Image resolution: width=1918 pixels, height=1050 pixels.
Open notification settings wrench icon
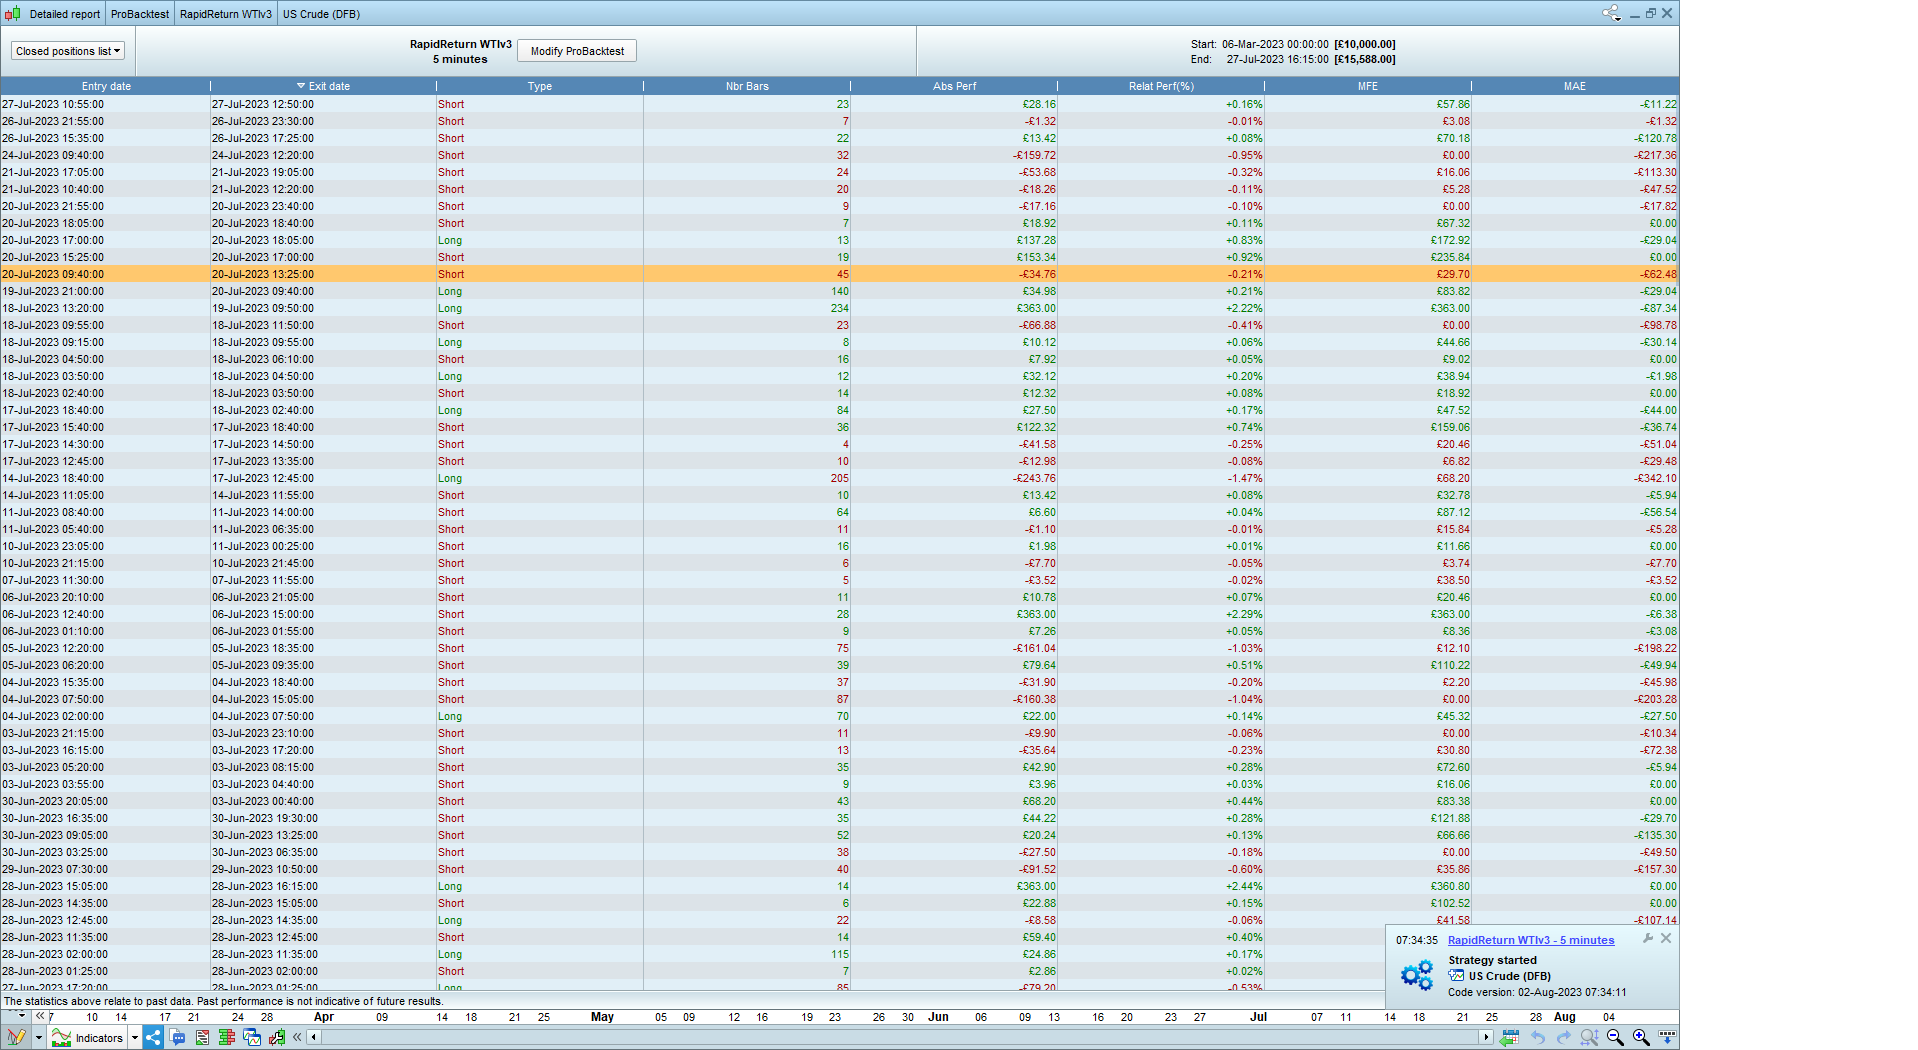coord(1648,938)
